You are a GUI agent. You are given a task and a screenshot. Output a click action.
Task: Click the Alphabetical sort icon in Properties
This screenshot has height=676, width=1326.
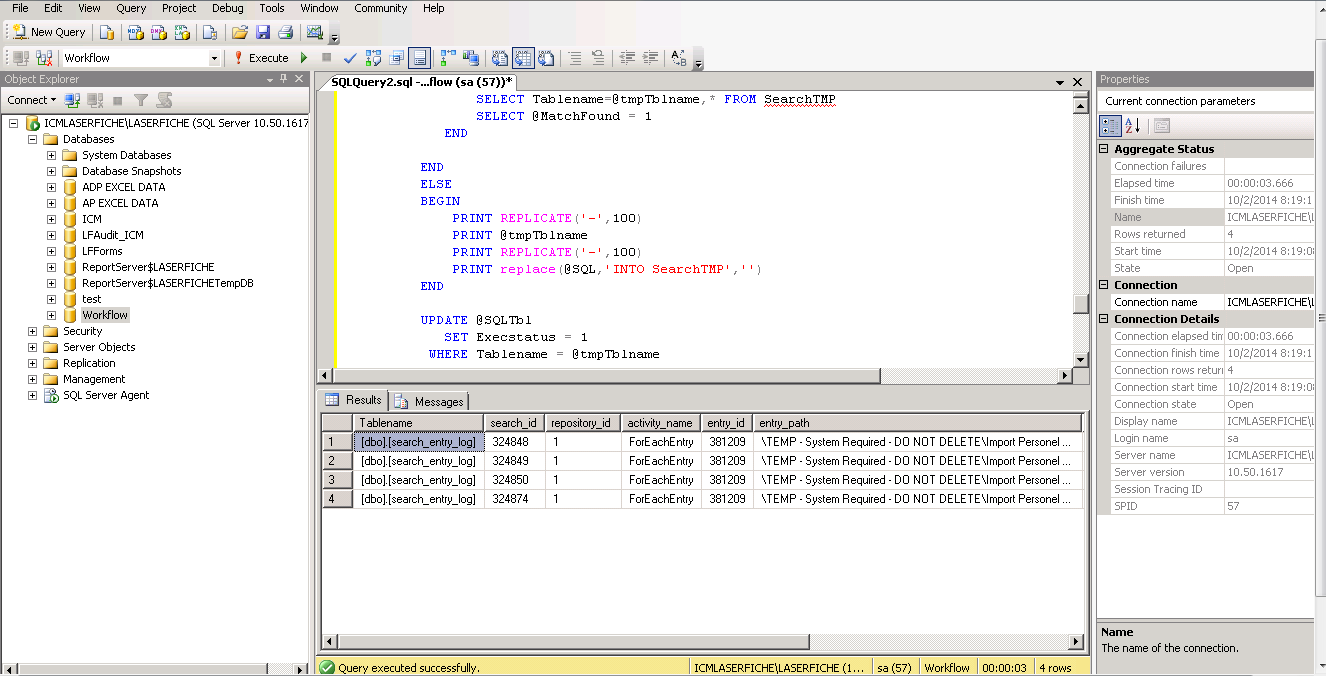pyautogui.click(x=1133, y=126)
